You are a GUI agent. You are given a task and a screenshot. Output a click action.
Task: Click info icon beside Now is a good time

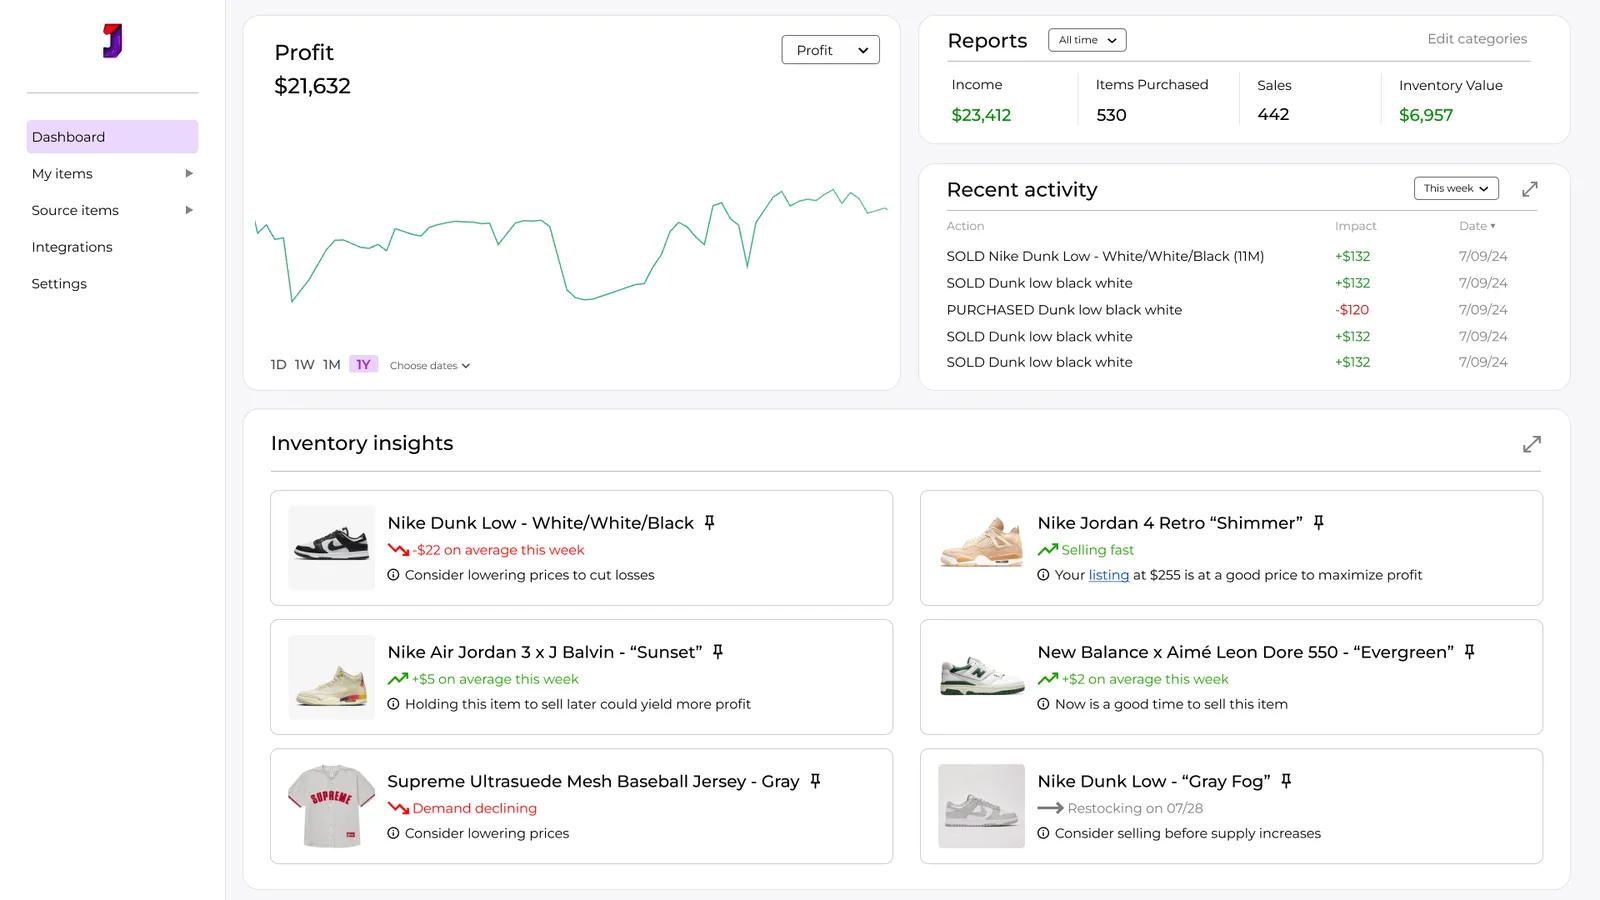tap(1043, 704)
